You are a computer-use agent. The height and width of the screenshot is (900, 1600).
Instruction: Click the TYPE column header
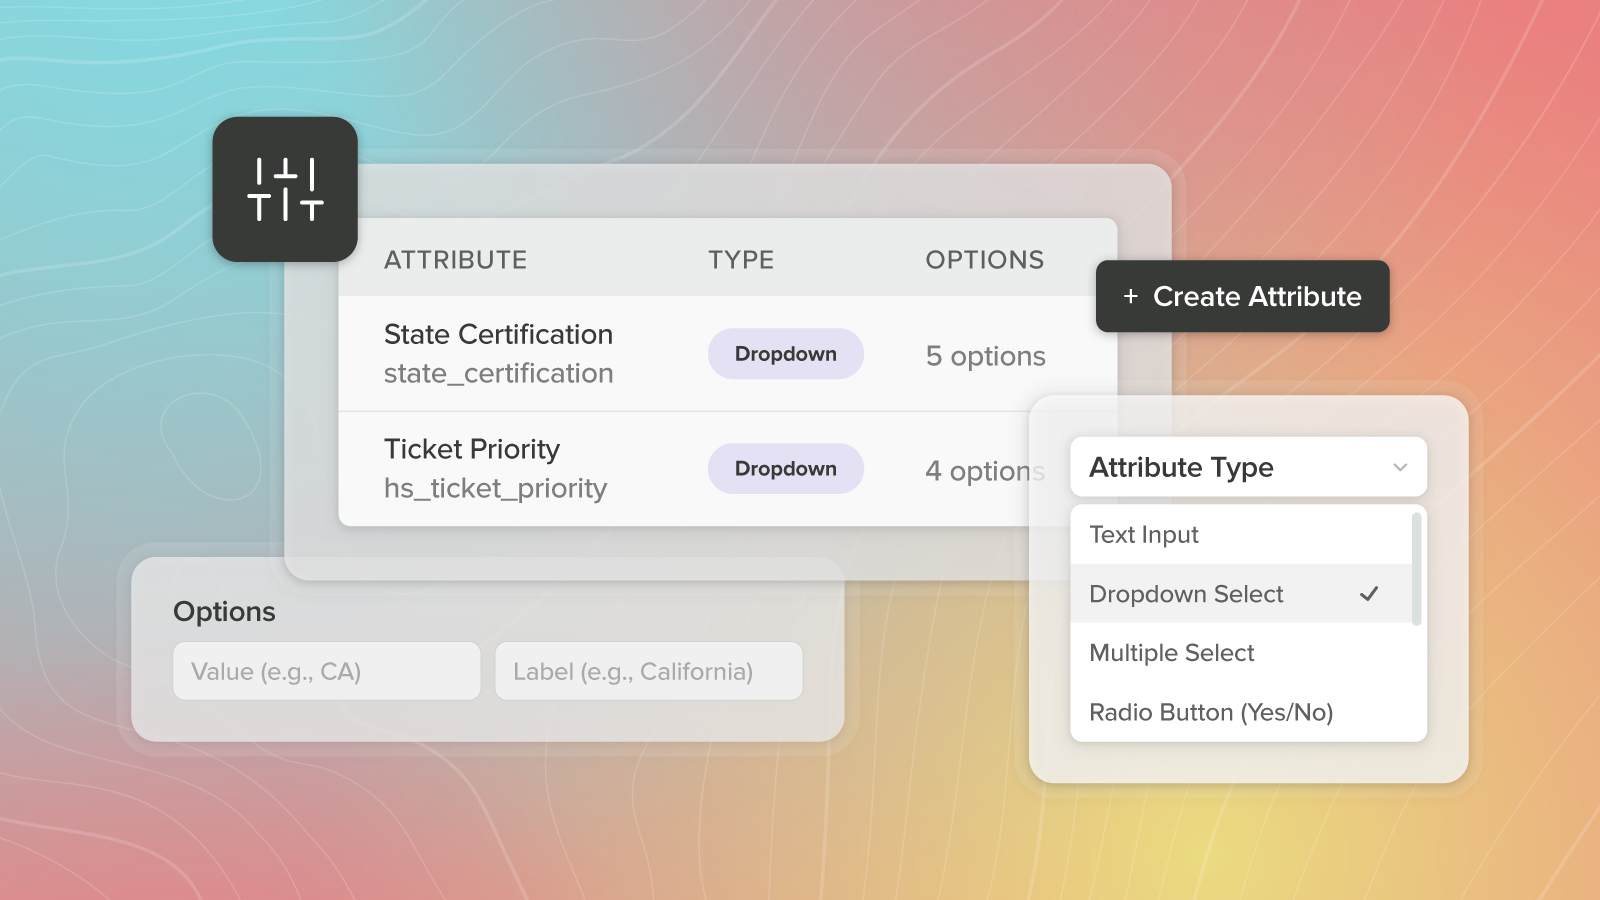[741, 260]
